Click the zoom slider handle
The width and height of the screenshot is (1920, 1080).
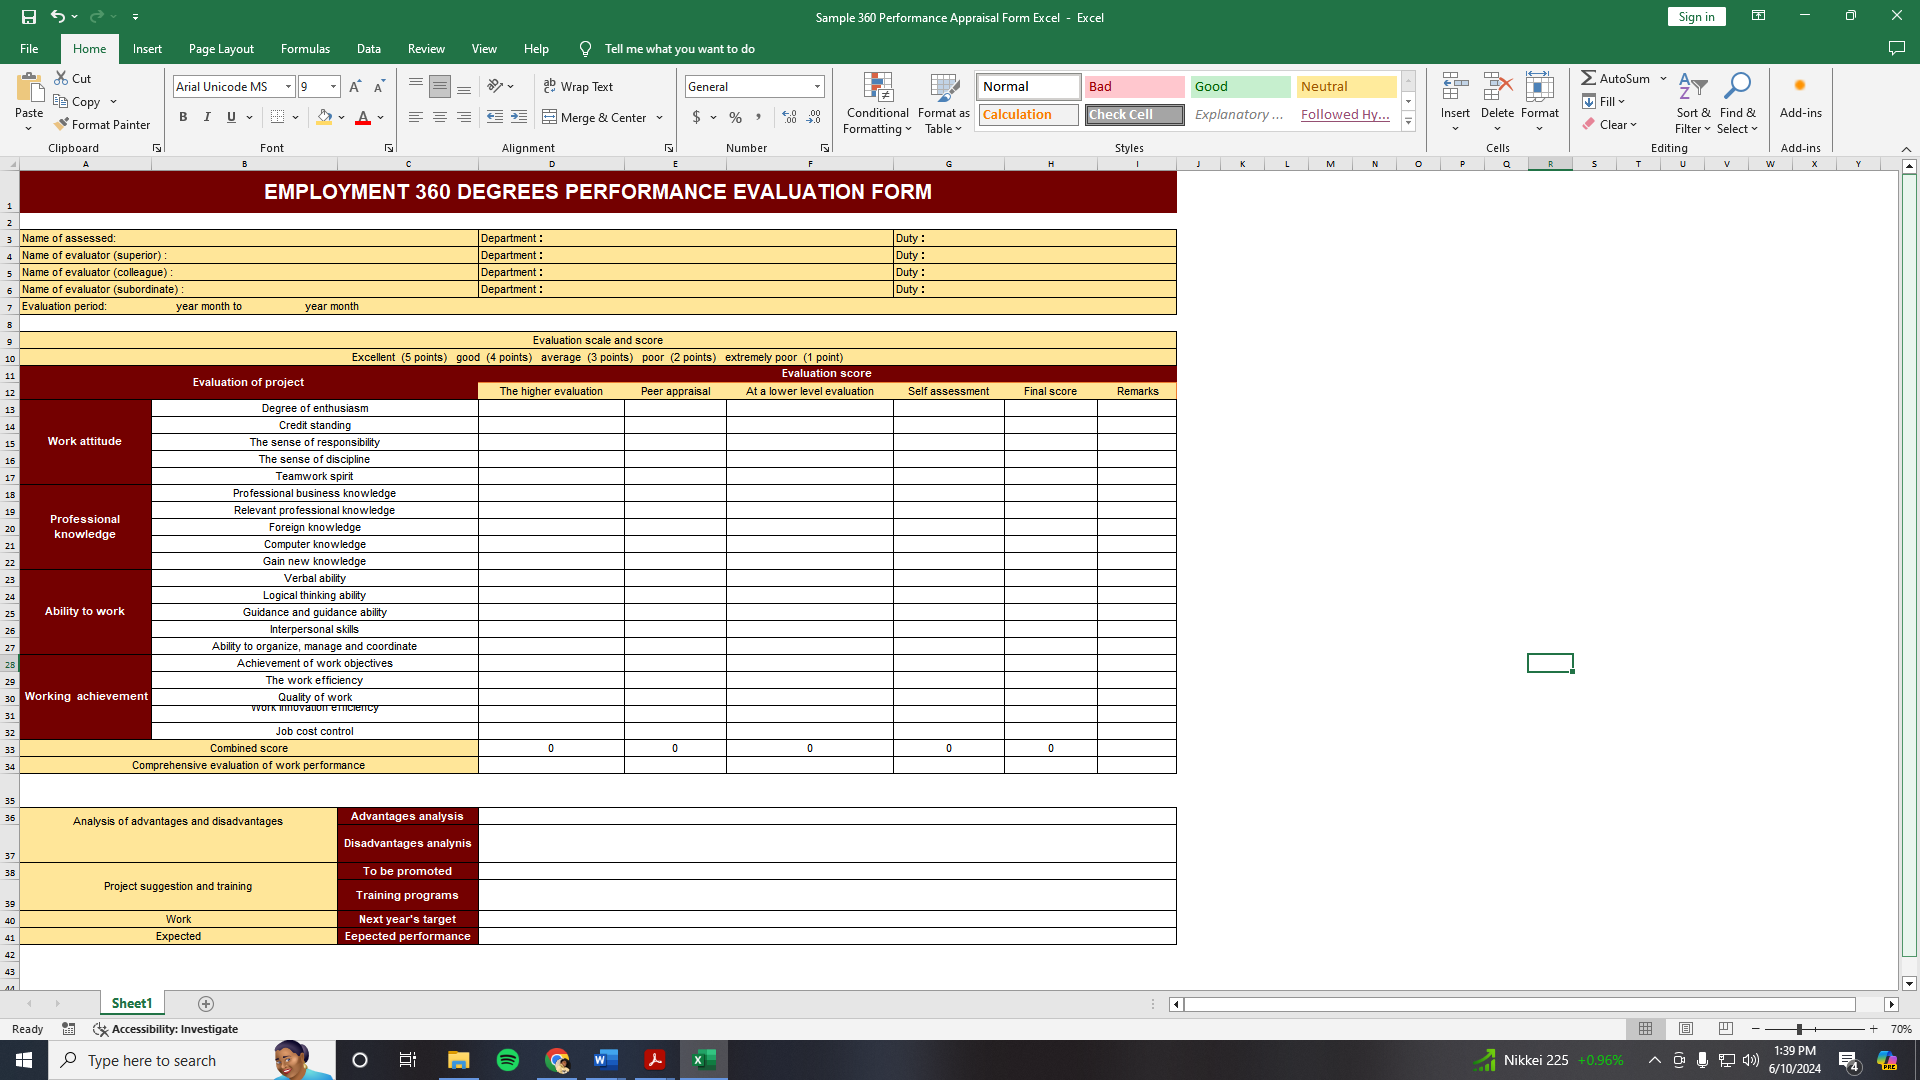[1799, 1029]
